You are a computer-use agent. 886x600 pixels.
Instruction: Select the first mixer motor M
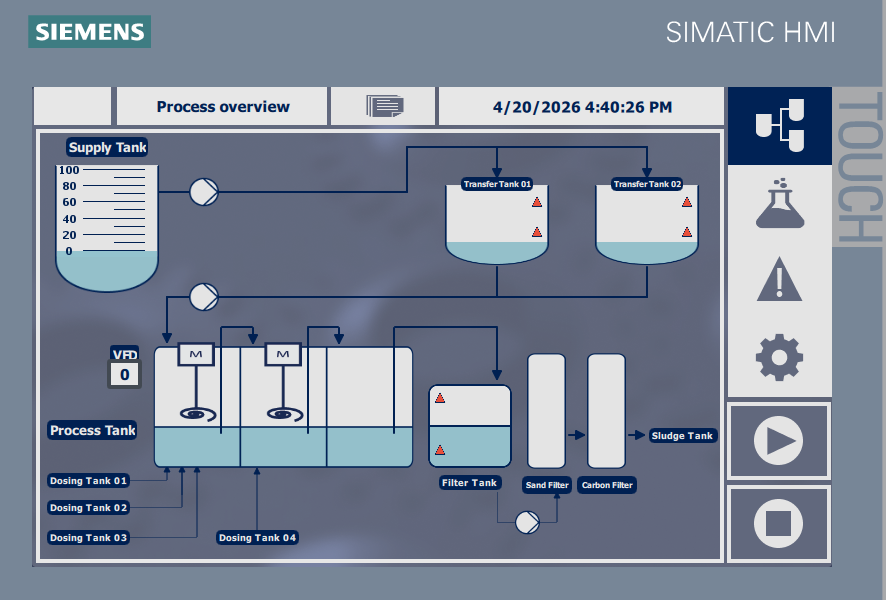coord(196,354)
